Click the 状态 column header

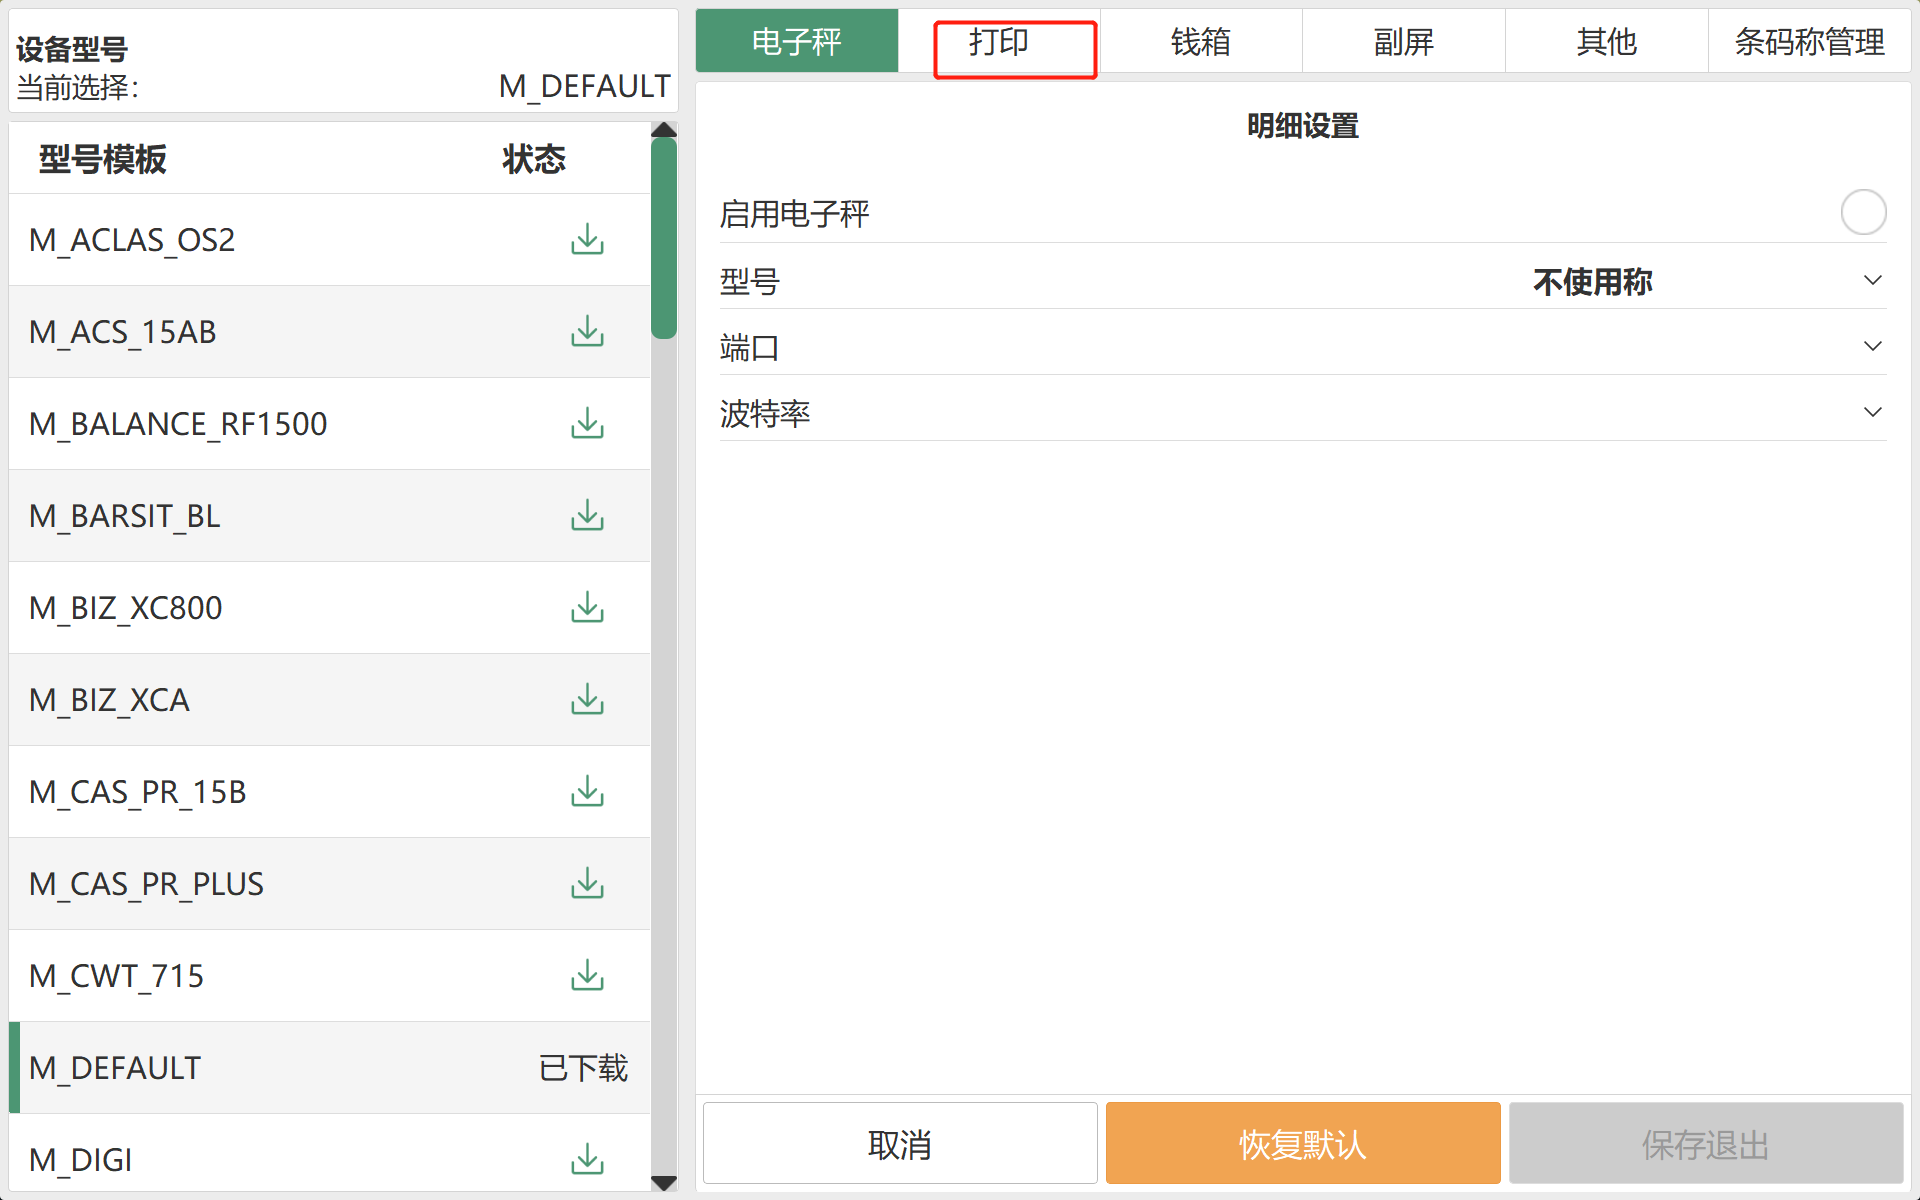[534, 160]
